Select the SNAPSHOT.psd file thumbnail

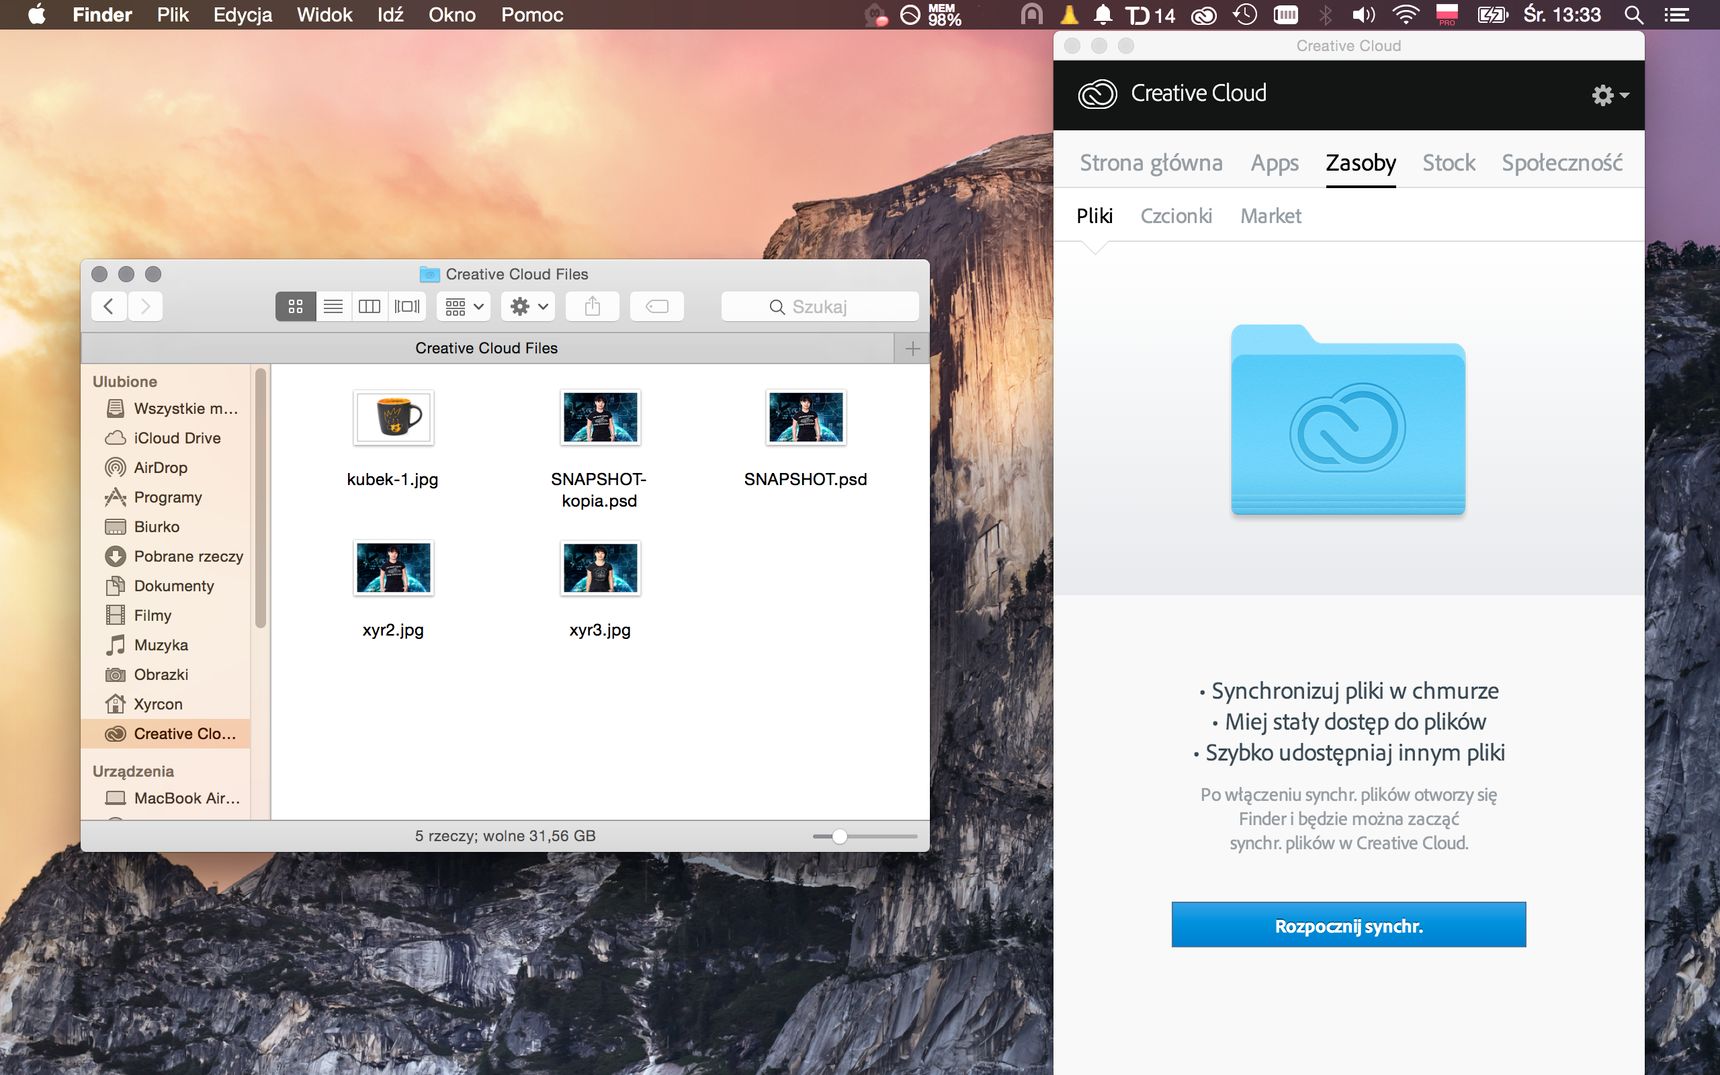806,417
